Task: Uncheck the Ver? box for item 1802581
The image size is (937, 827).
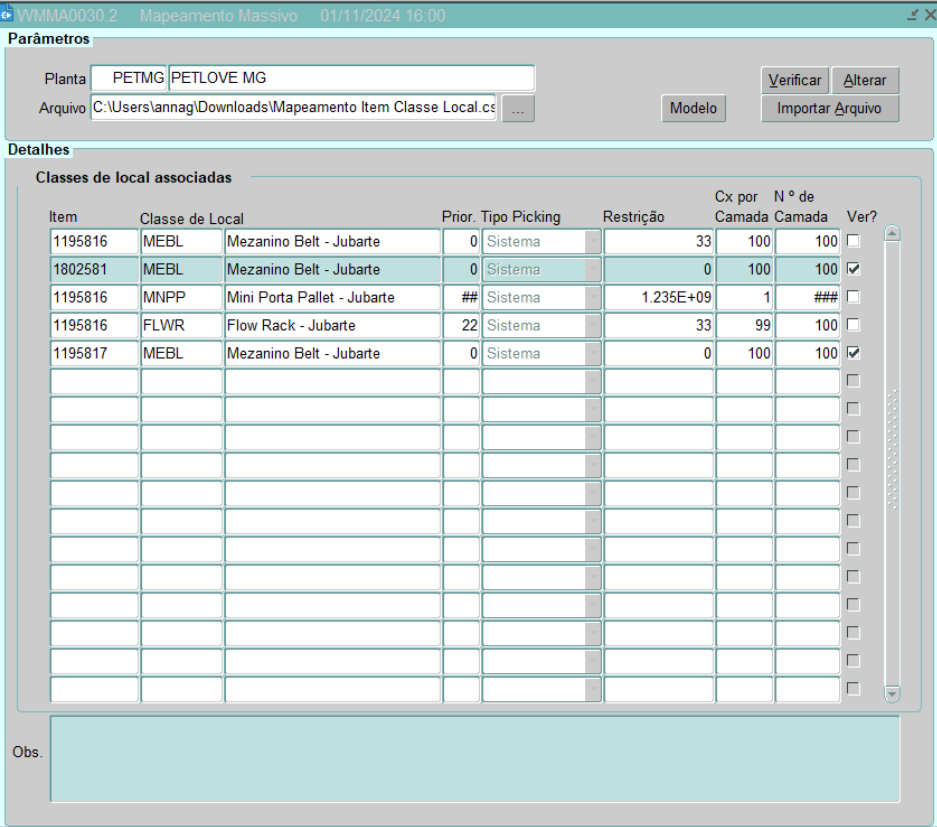Action: [x=853, y=269]
